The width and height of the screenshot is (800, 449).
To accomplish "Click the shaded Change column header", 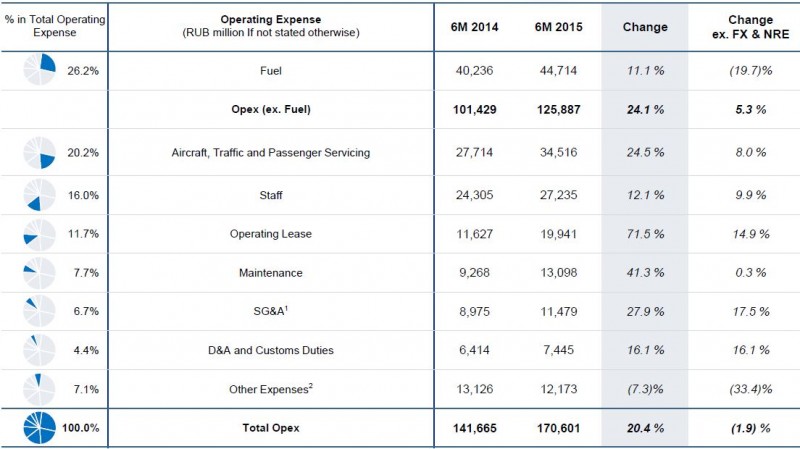I will coord(644,27).
